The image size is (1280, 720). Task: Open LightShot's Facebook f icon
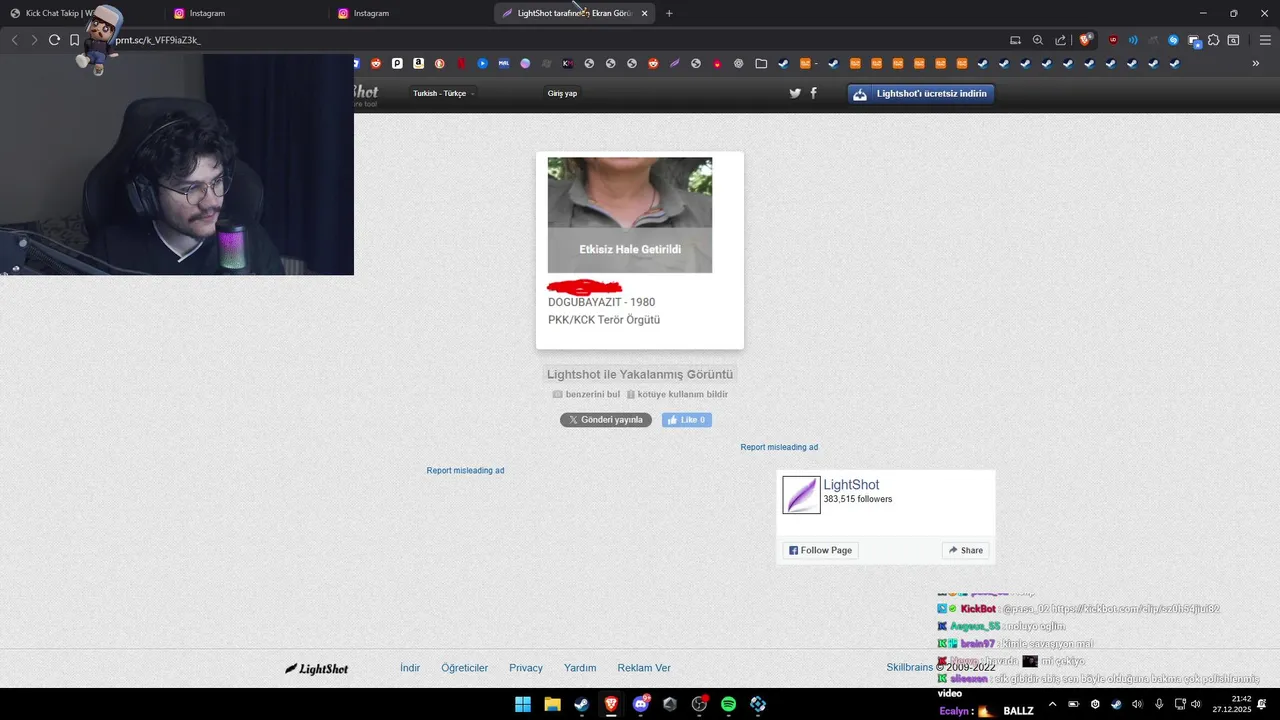coord(813,93)
